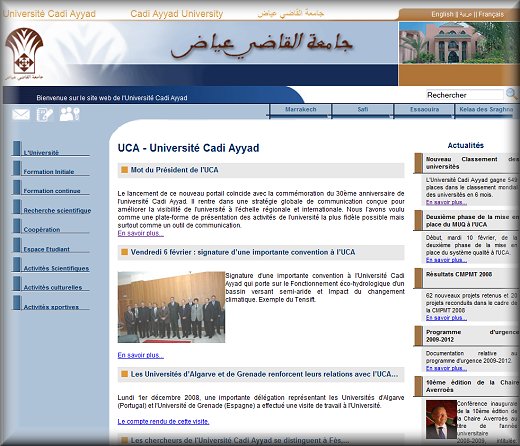
Task: Click the university emblem logo
Action: [24, 53]
